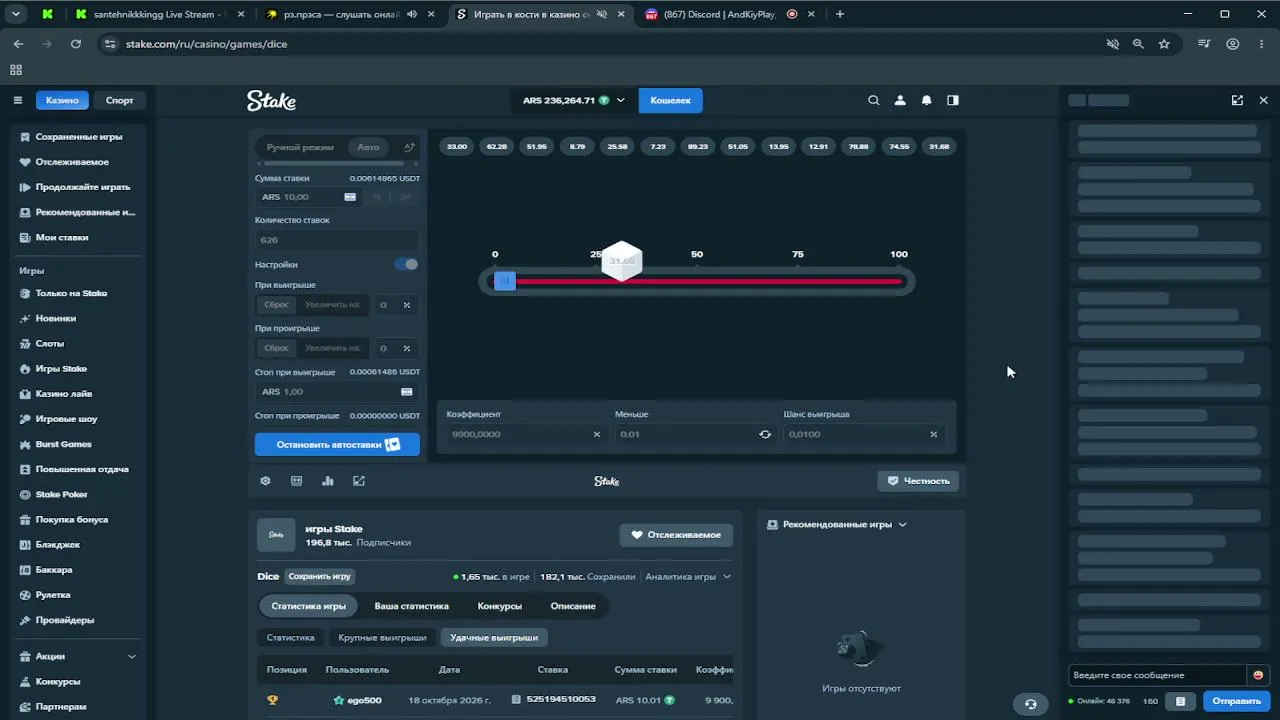Screen dimensions: 1280x720
Task: Open the live statistics chart icon
Action: point(328,481)
